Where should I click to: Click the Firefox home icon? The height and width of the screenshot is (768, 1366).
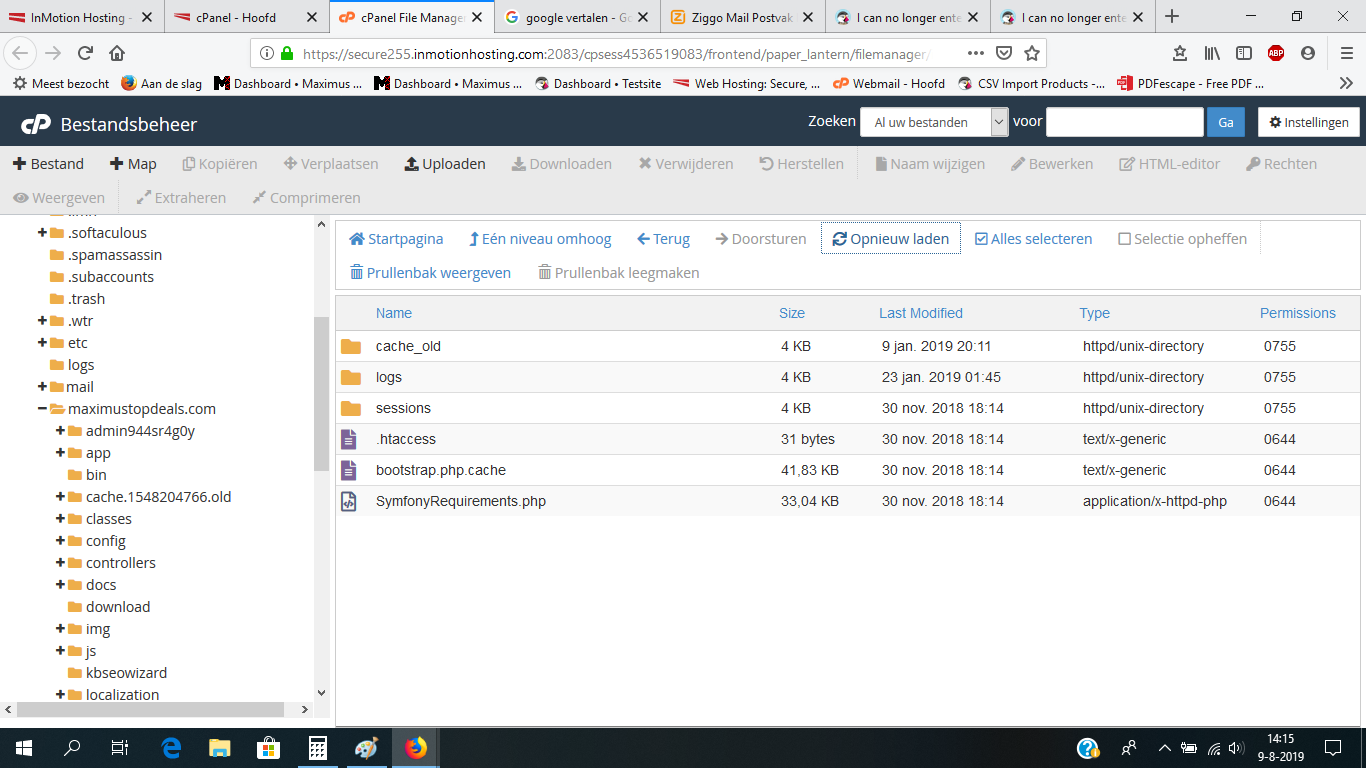click(117, 53)
